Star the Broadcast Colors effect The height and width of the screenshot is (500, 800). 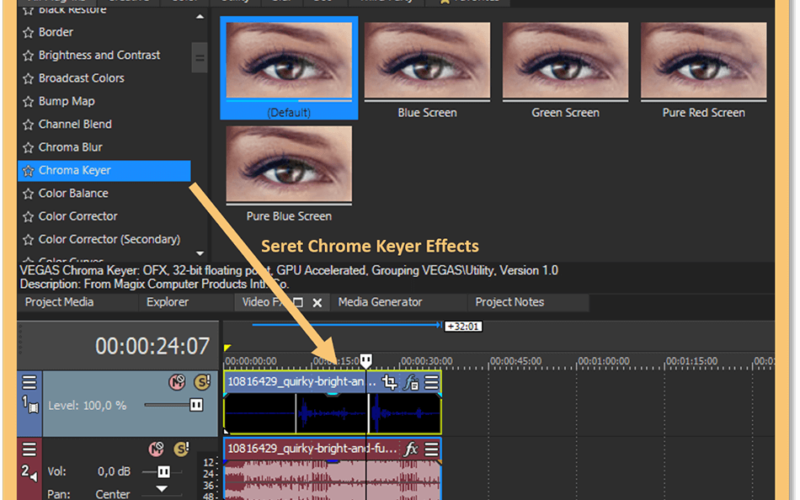pyautogui.click(x=28, y=79)
